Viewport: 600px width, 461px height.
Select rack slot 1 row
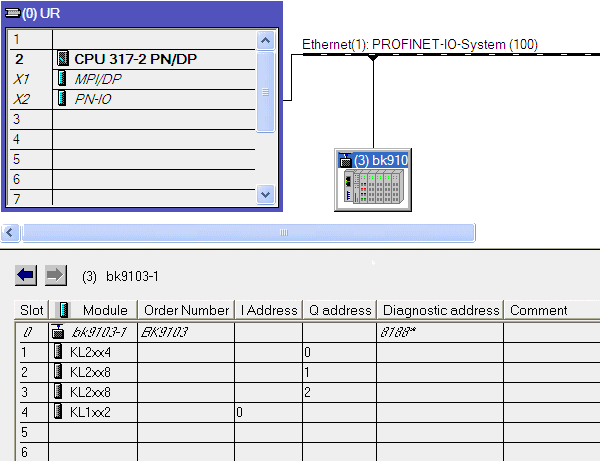tap(132, 39)
